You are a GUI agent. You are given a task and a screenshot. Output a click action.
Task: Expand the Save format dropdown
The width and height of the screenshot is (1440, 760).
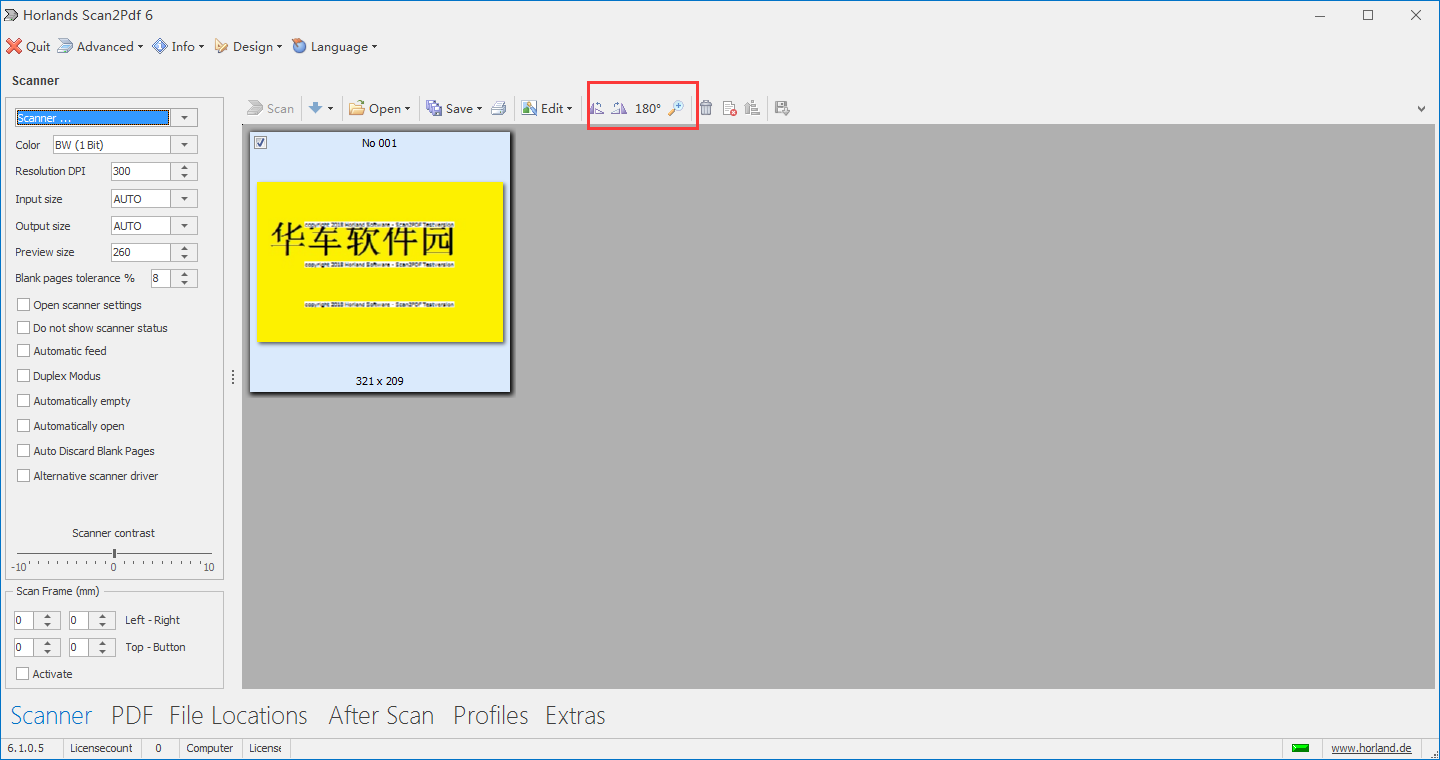478,107
